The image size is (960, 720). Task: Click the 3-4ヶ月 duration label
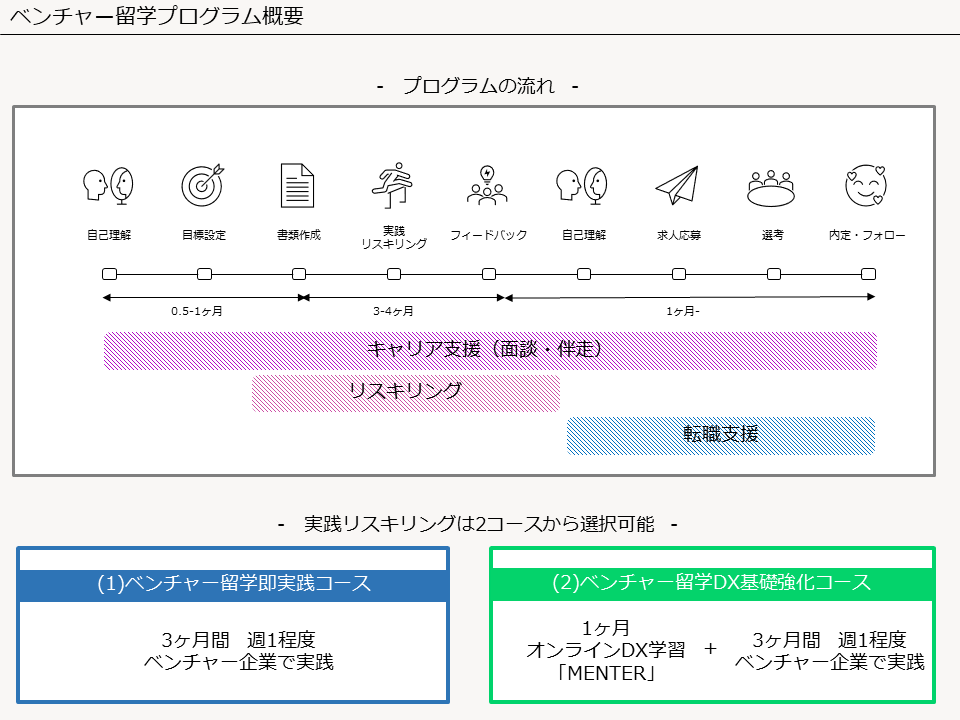[393, 311]
